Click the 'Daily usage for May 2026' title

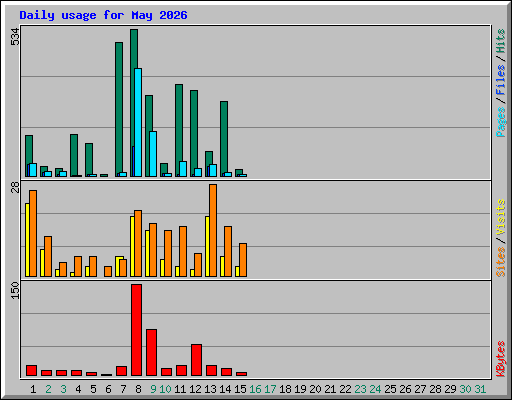point(103,15)
